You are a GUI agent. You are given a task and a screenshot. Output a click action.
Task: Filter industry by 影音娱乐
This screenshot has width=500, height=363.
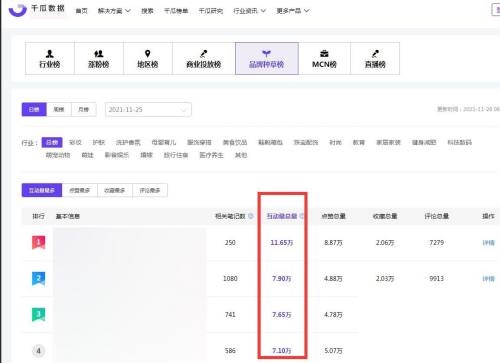point(117,155)
